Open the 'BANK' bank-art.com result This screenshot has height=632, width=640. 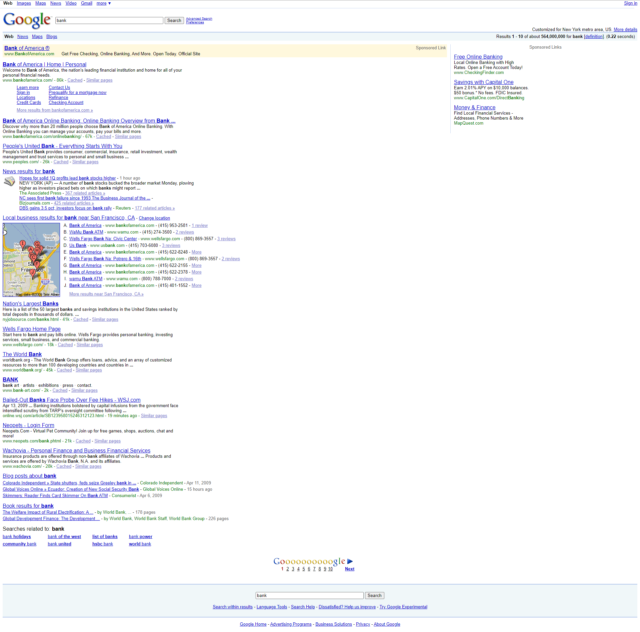10,380
